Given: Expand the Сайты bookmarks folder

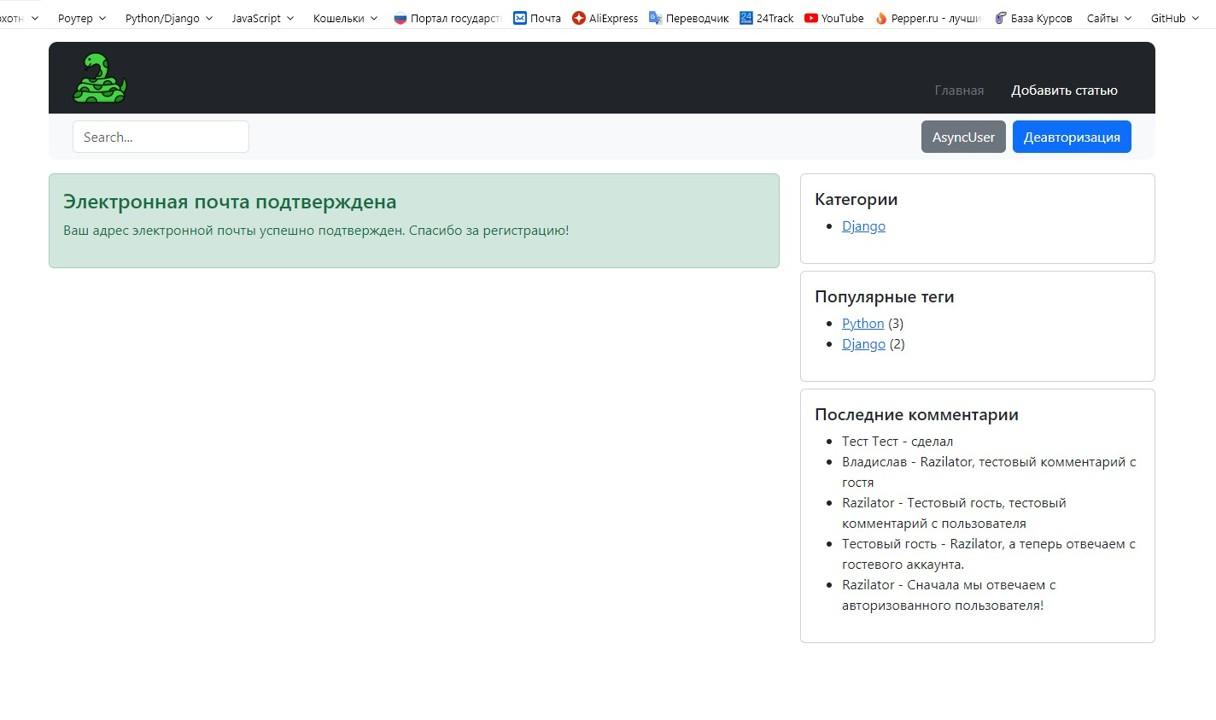Looking at the screenshot, I should 1110,18.
